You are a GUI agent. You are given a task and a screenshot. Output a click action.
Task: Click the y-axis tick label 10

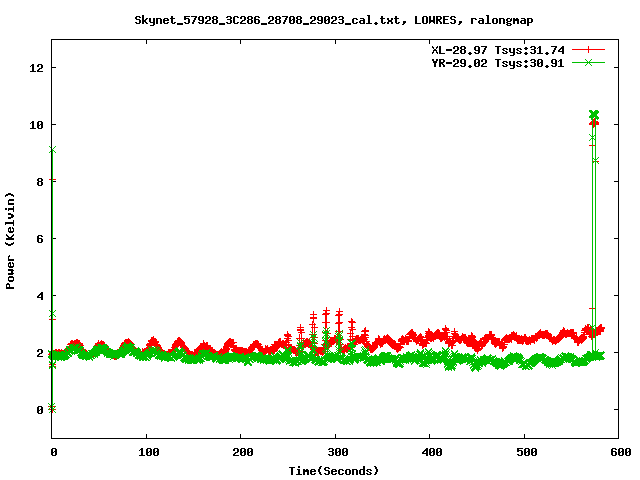click(36, 125)
